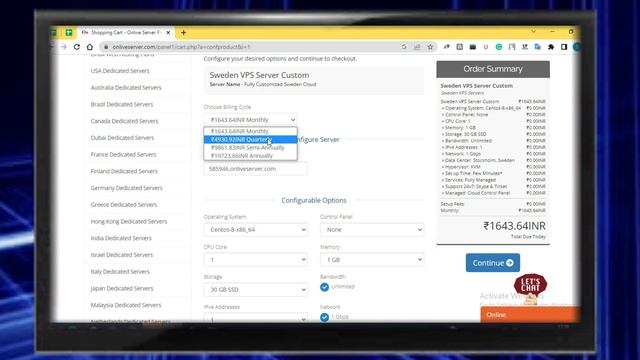The width and height of the screenshot is (640, 360).
Task: Open the Google Translate extension icon
Action: point(538,47)
